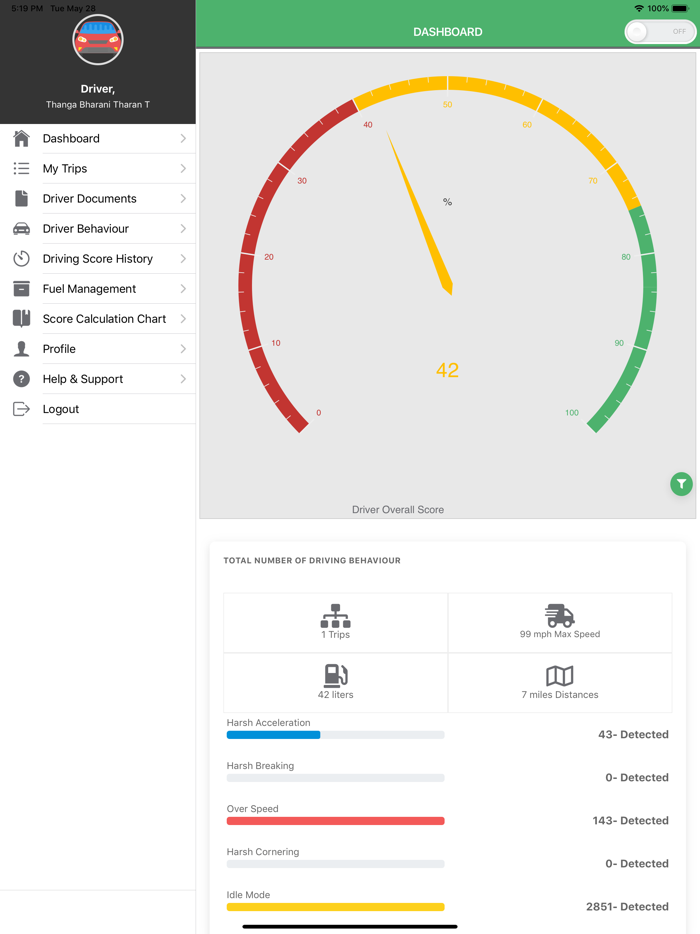Open the My Trips menu item
The width and height of the screenshot is (700, 934).
[x=98, y=169]
